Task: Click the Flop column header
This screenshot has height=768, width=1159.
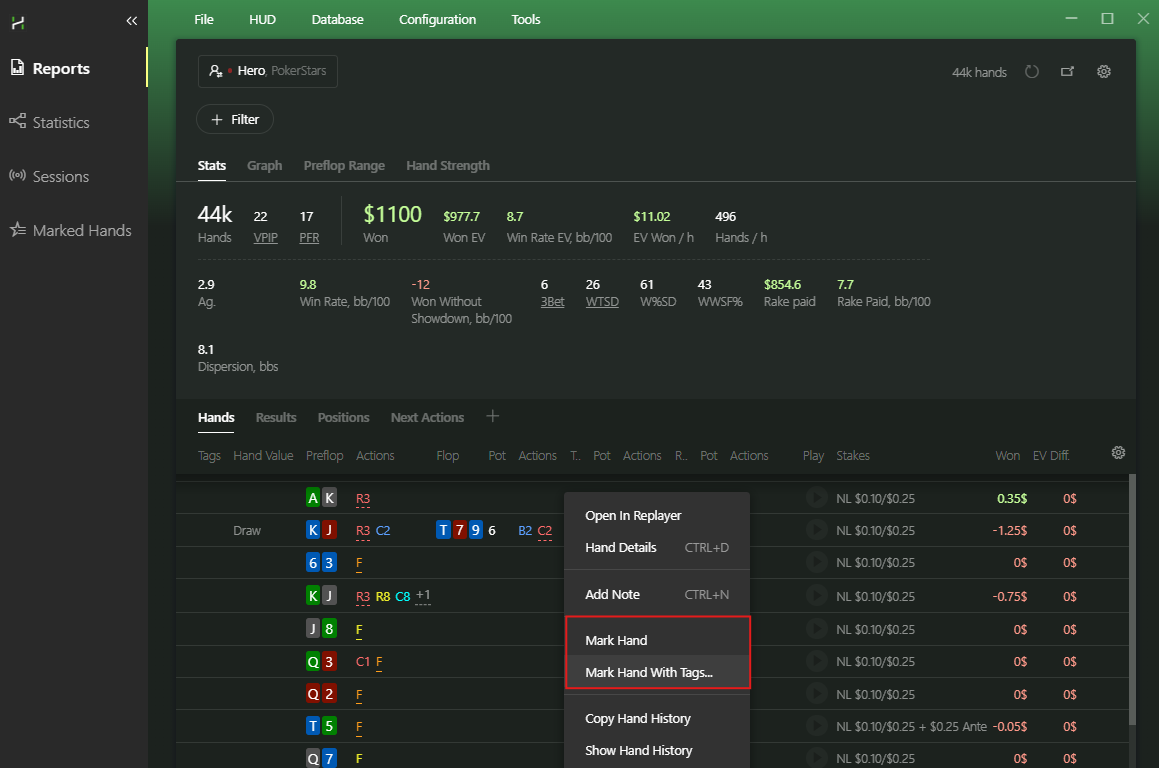Action: coord(447,455)
